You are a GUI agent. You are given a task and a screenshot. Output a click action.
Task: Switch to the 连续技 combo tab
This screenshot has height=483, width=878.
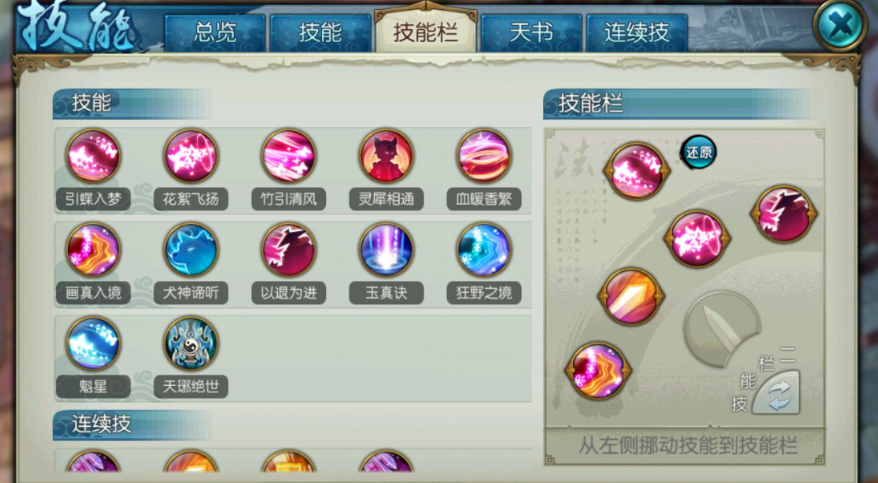pyautogui.click(x=637, y=32)
